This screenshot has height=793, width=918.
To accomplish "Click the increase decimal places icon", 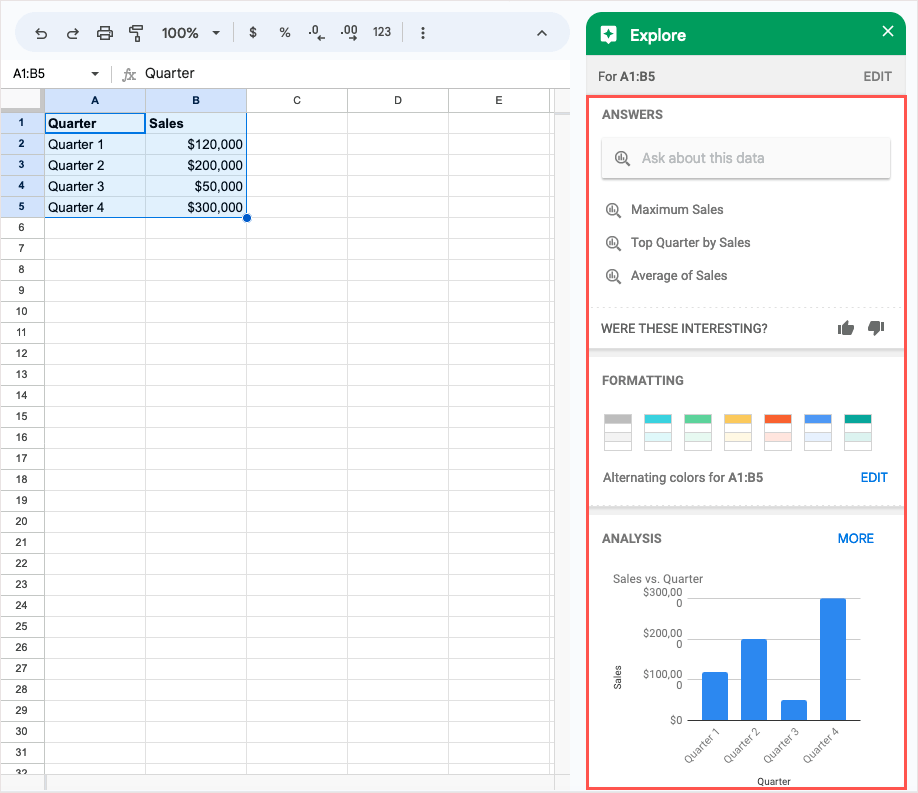I will pos(349,33).
